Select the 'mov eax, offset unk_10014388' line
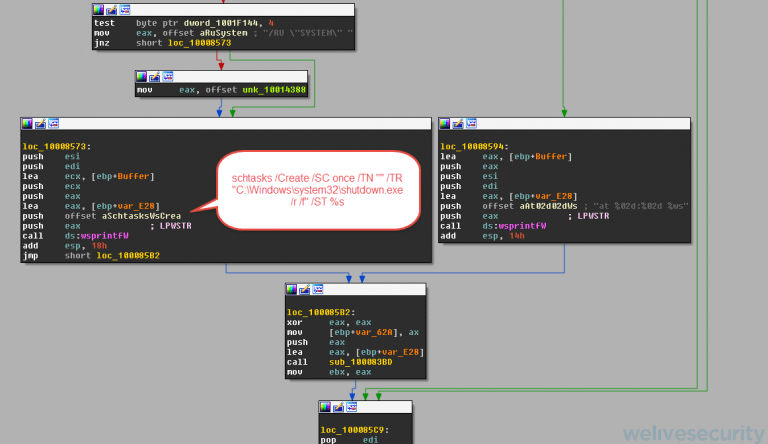 (221, 90)
